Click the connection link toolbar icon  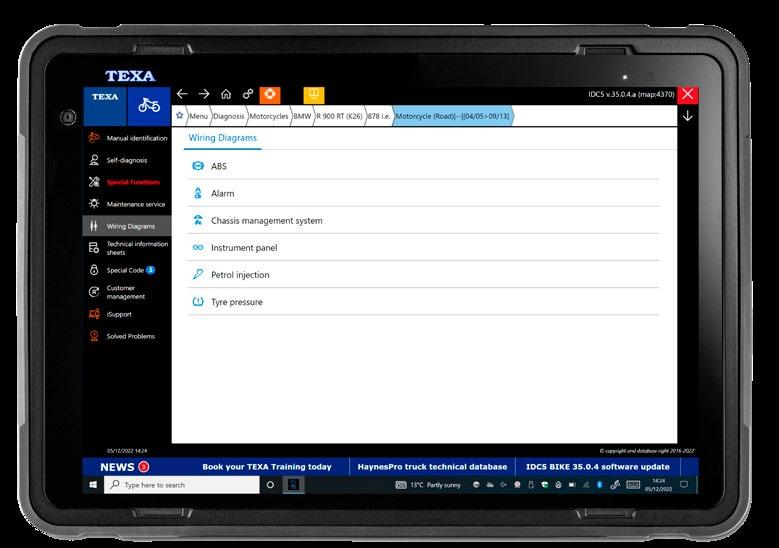248,94
